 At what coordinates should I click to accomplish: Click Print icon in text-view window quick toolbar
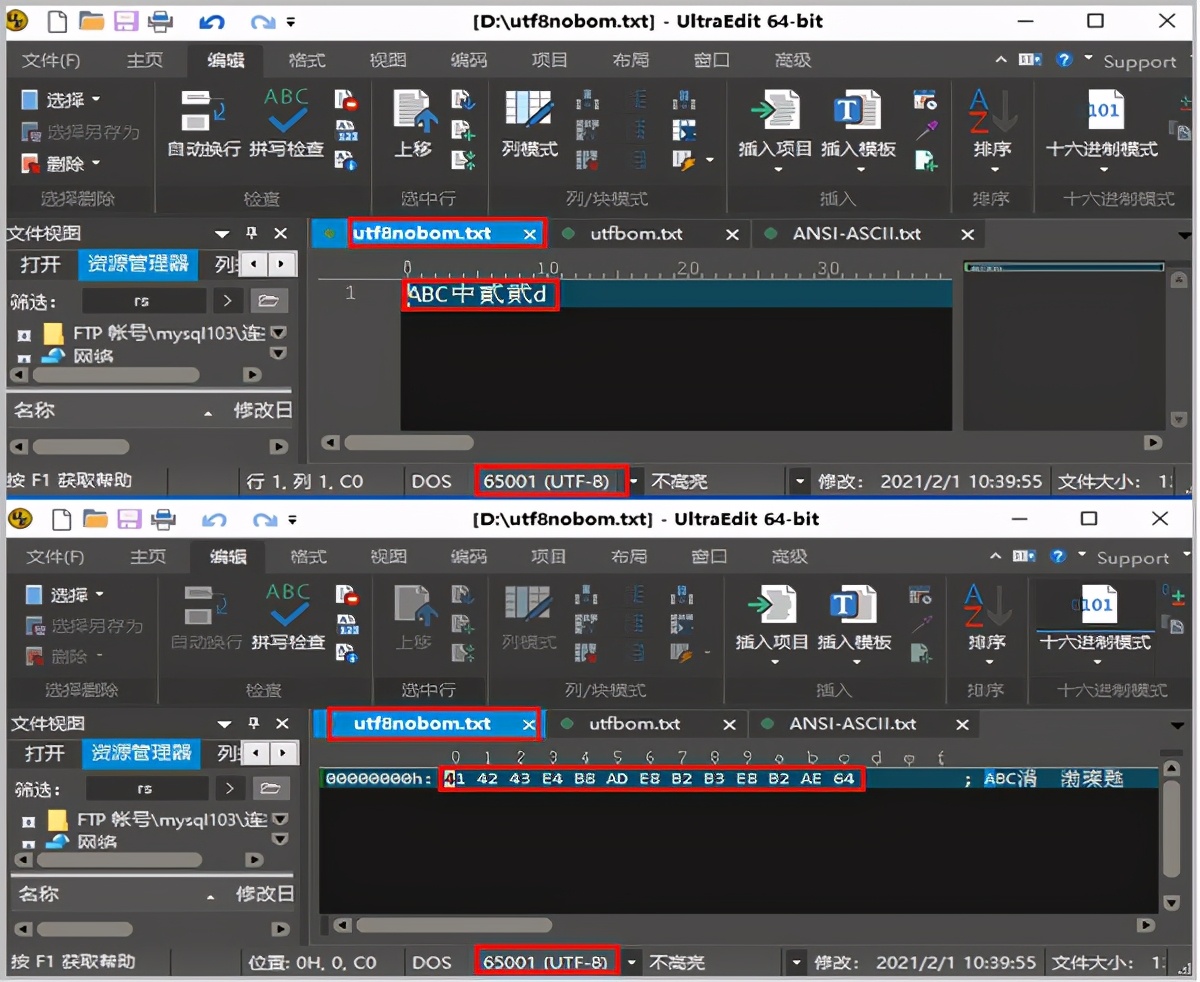pyautogui.click(x=160, y=21)
